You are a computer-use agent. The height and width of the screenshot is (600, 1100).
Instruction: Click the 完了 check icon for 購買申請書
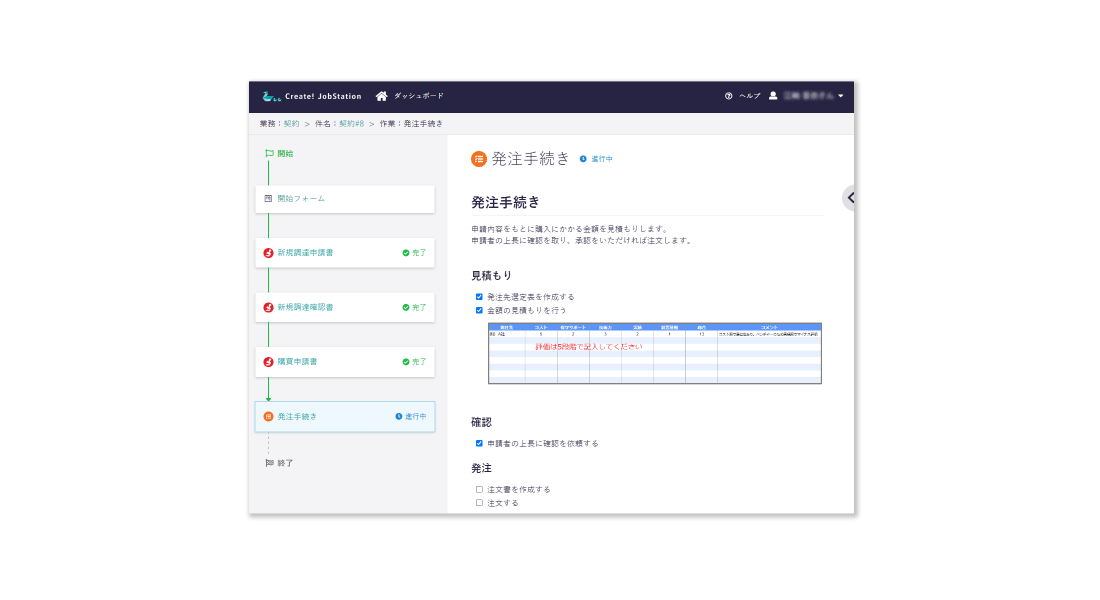pos(405,362)
